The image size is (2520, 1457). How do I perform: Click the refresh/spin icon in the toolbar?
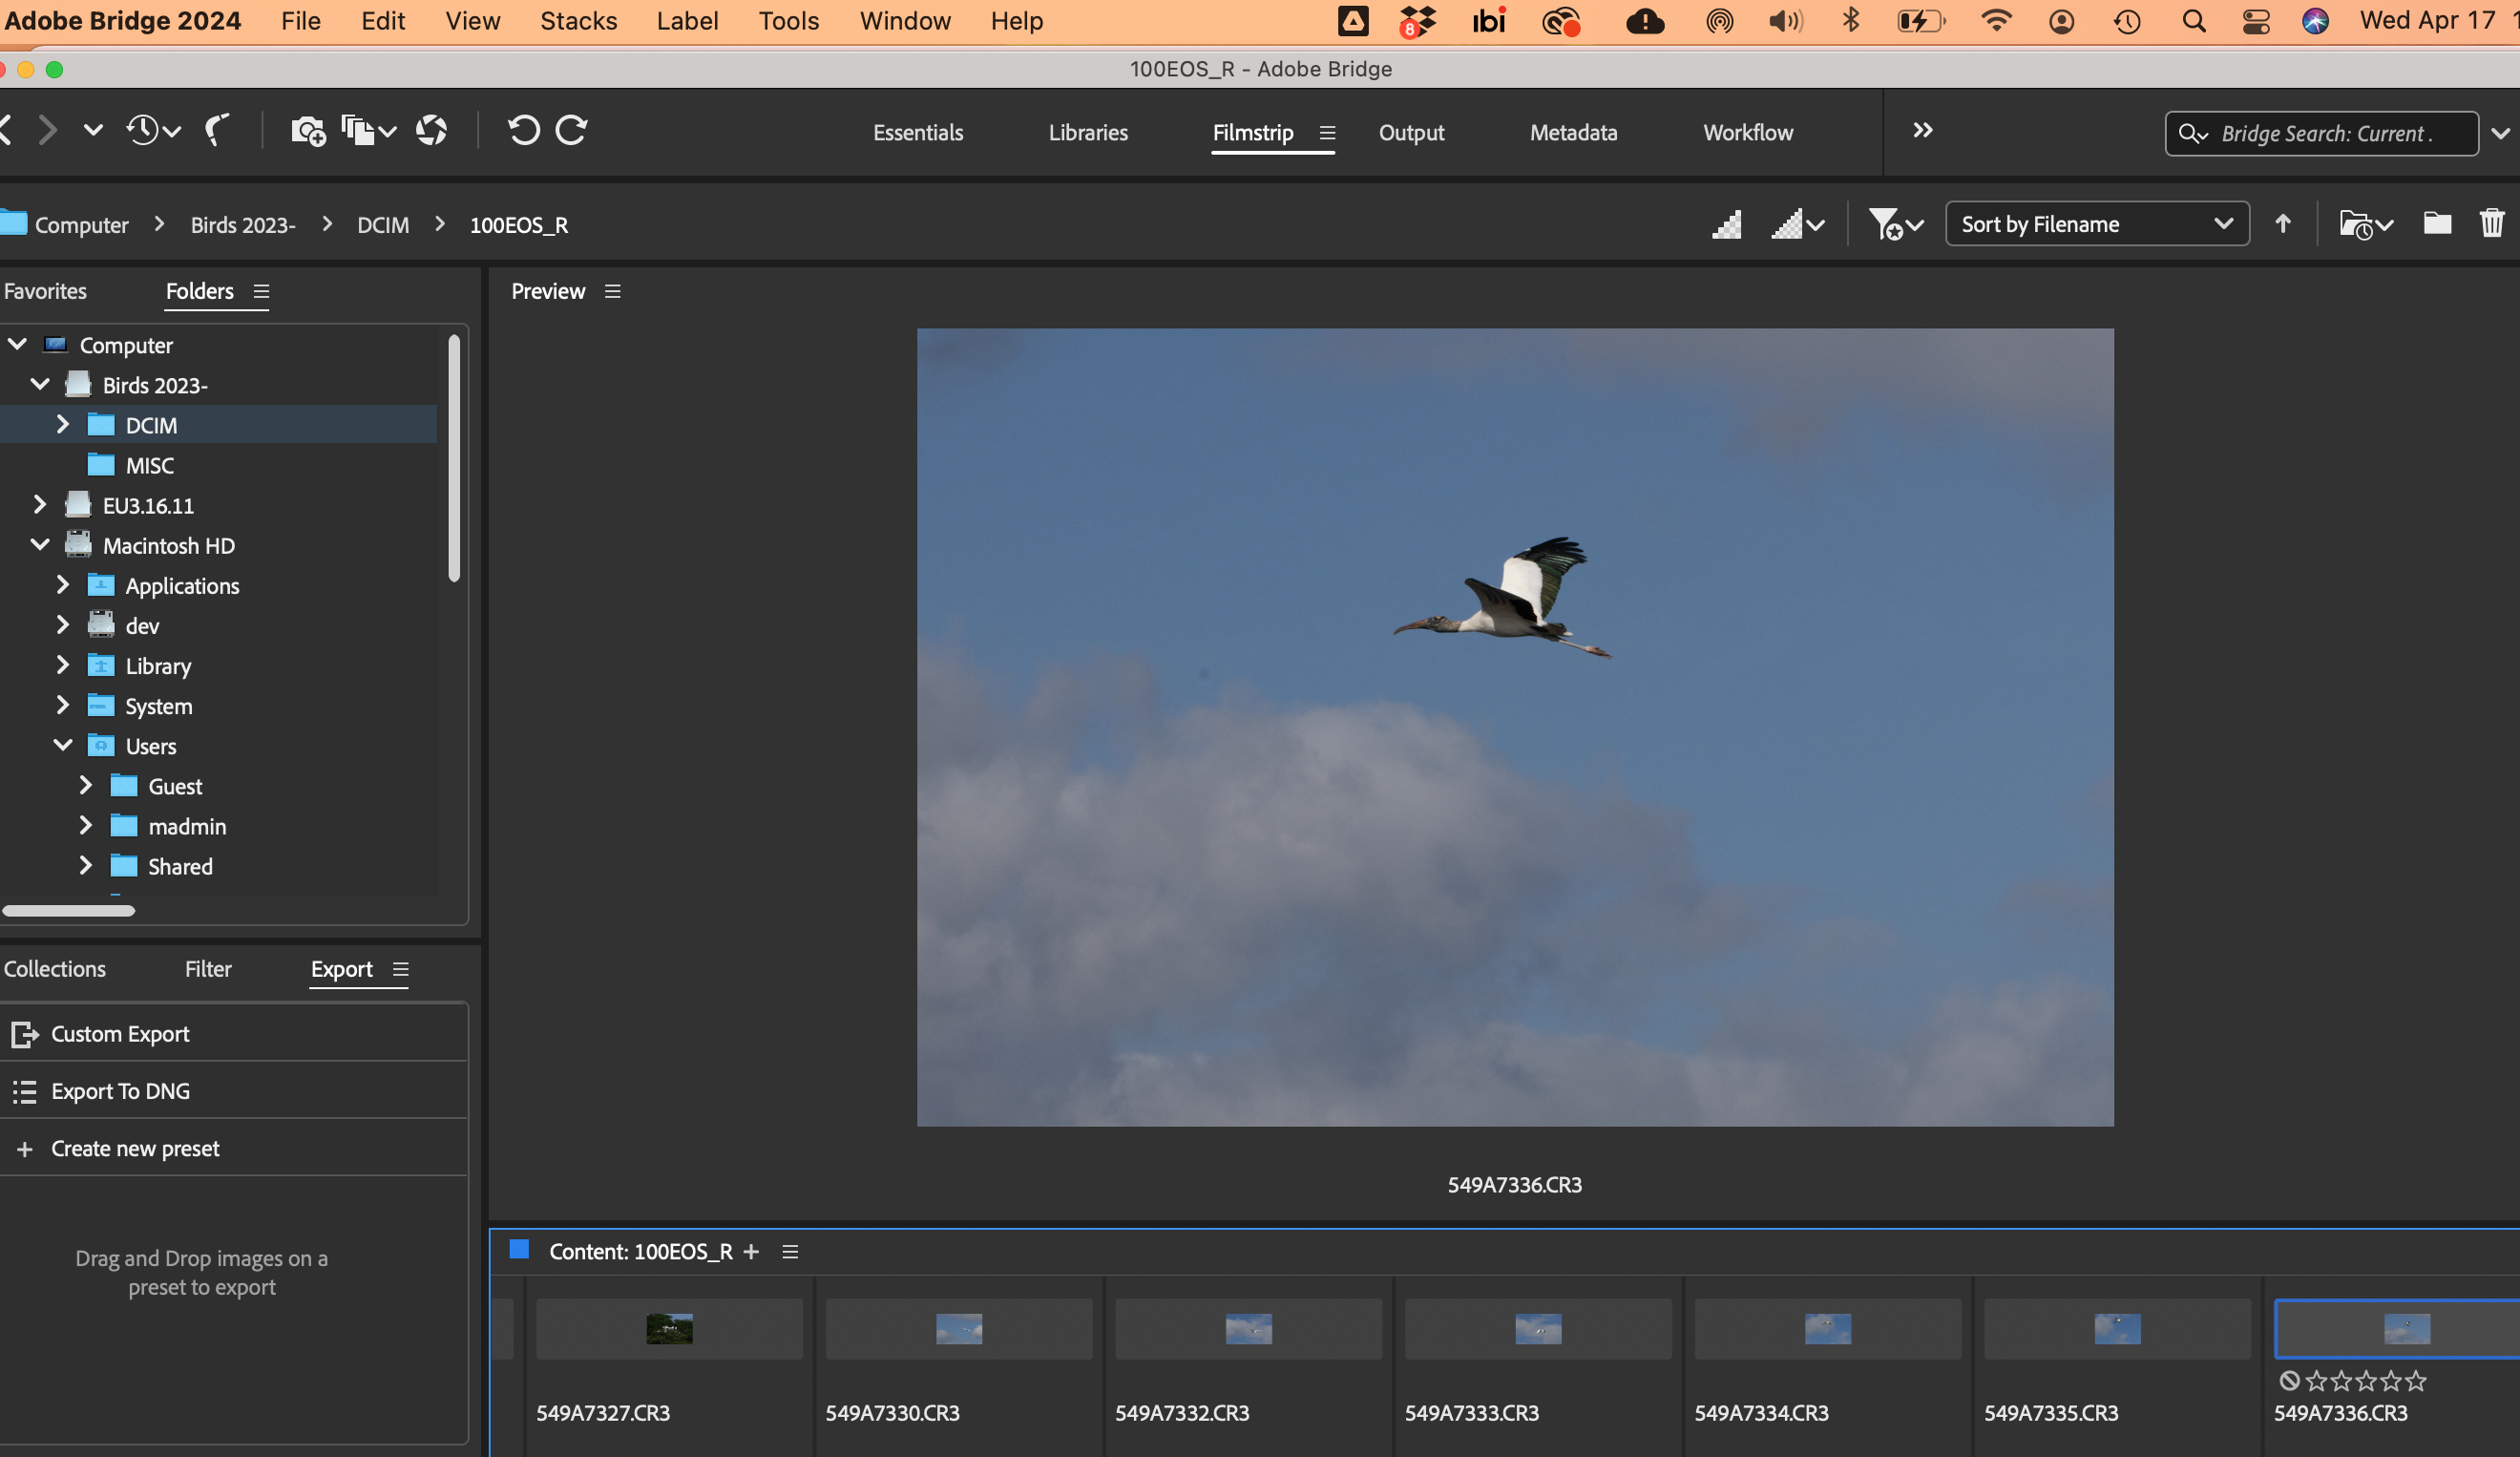point(432,131)
